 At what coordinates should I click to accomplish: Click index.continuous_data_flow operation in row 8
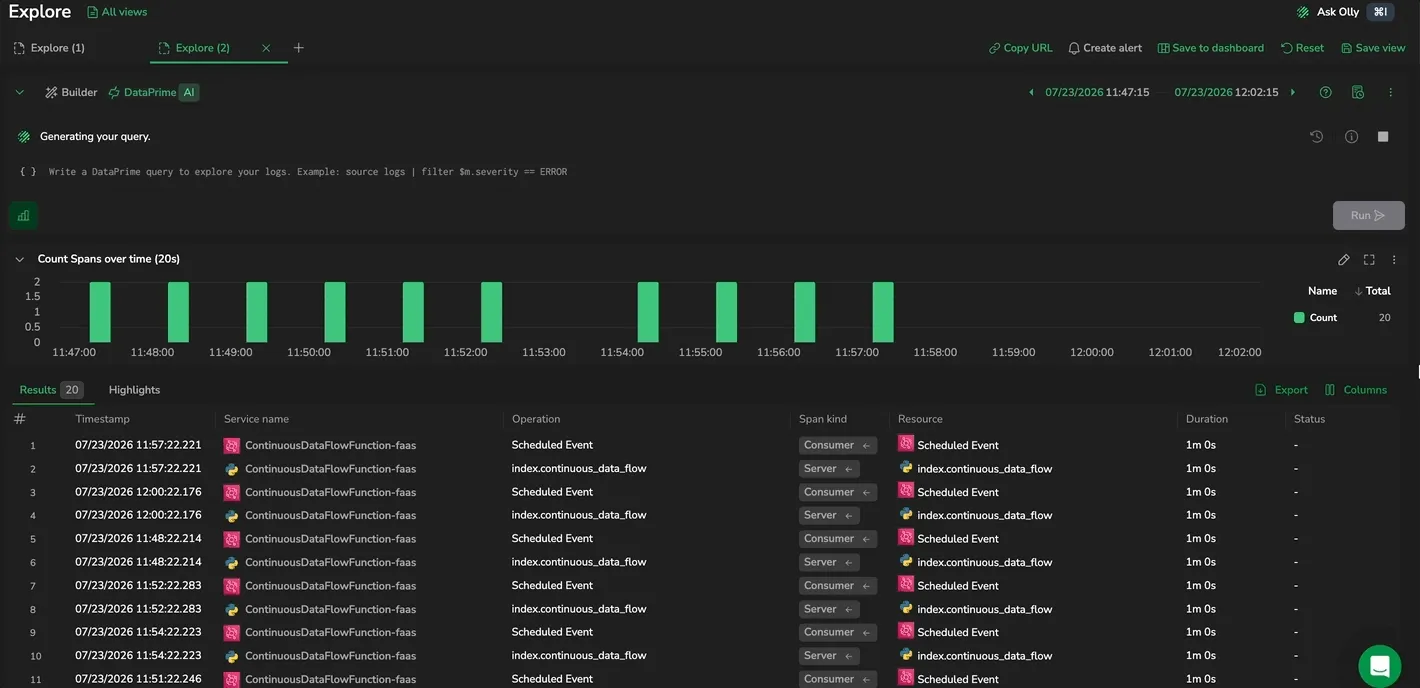tap(579, 609)
